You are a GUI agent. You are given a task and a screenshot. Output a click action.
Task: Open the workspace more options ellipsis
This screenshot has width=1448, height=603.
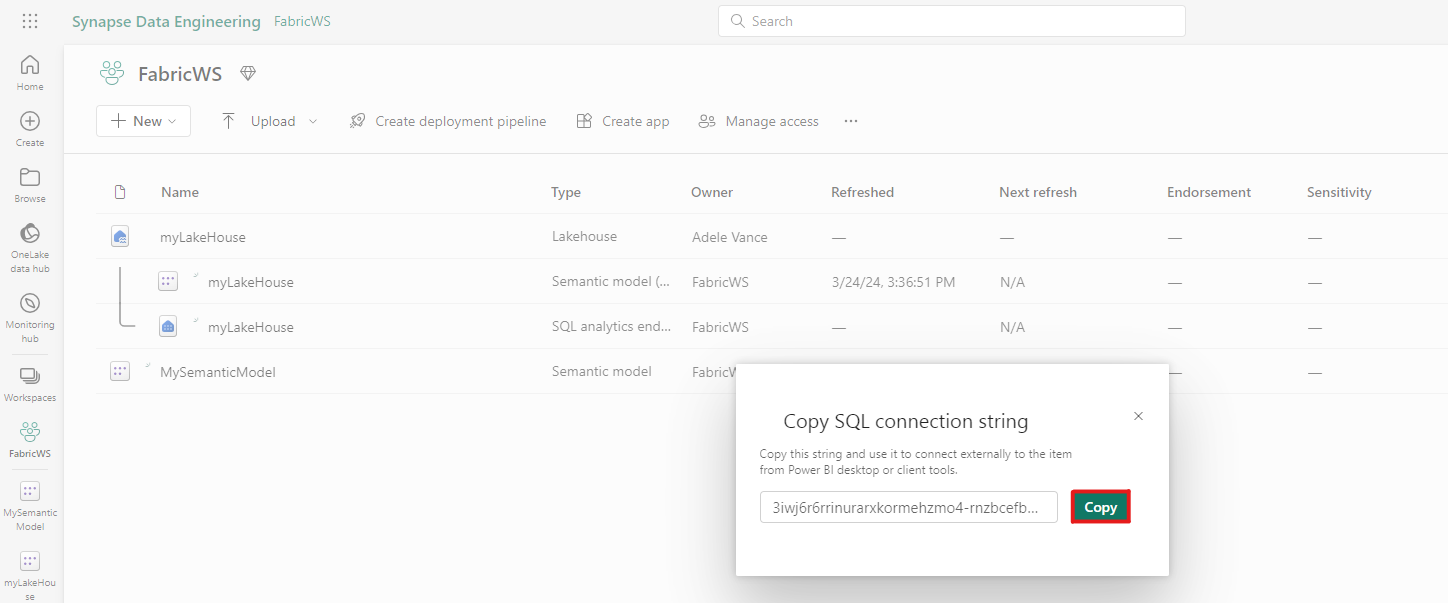pos(850,120)
